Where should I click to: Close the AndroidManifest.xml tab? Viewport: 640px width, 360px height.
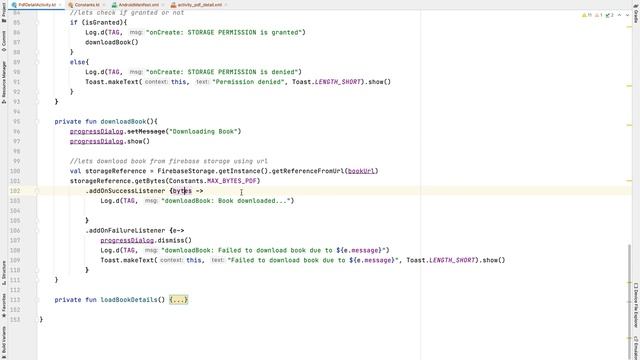point(163,5)
